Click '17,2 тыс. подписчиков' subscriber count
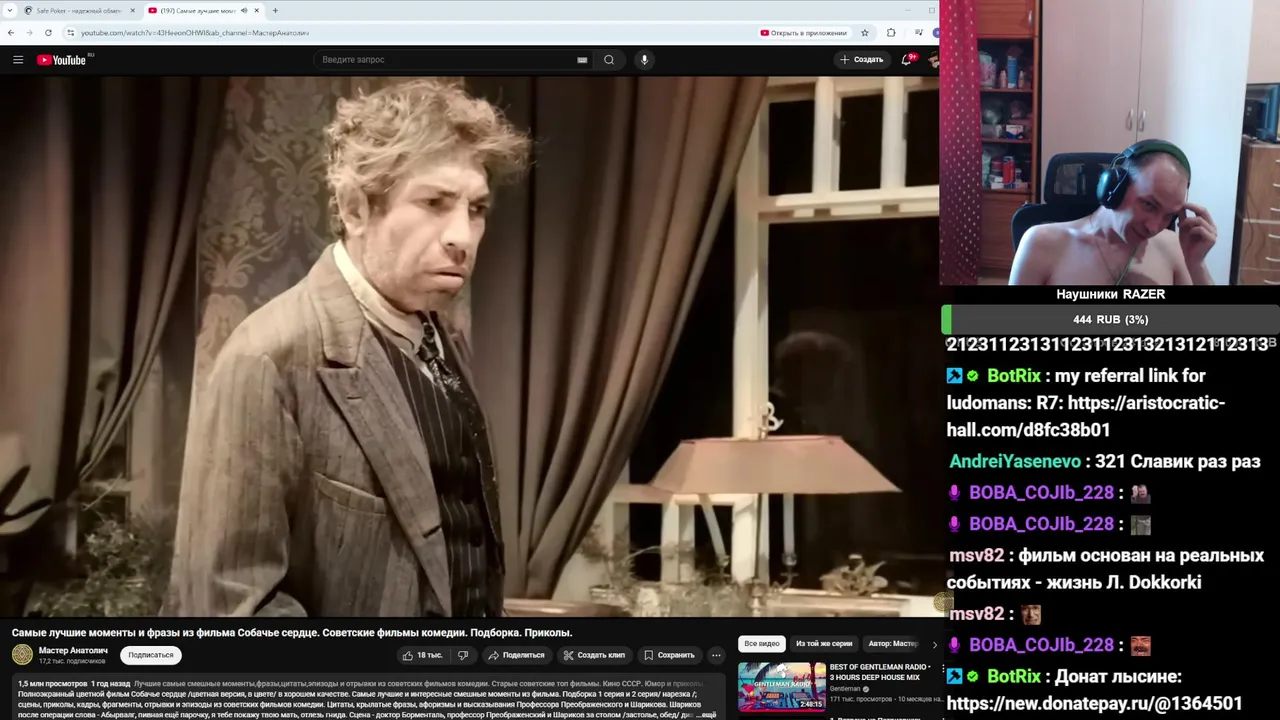Image resolution: width=1280 pixels, height=720 pixels. pyautogui.click(x=72, y=661)
